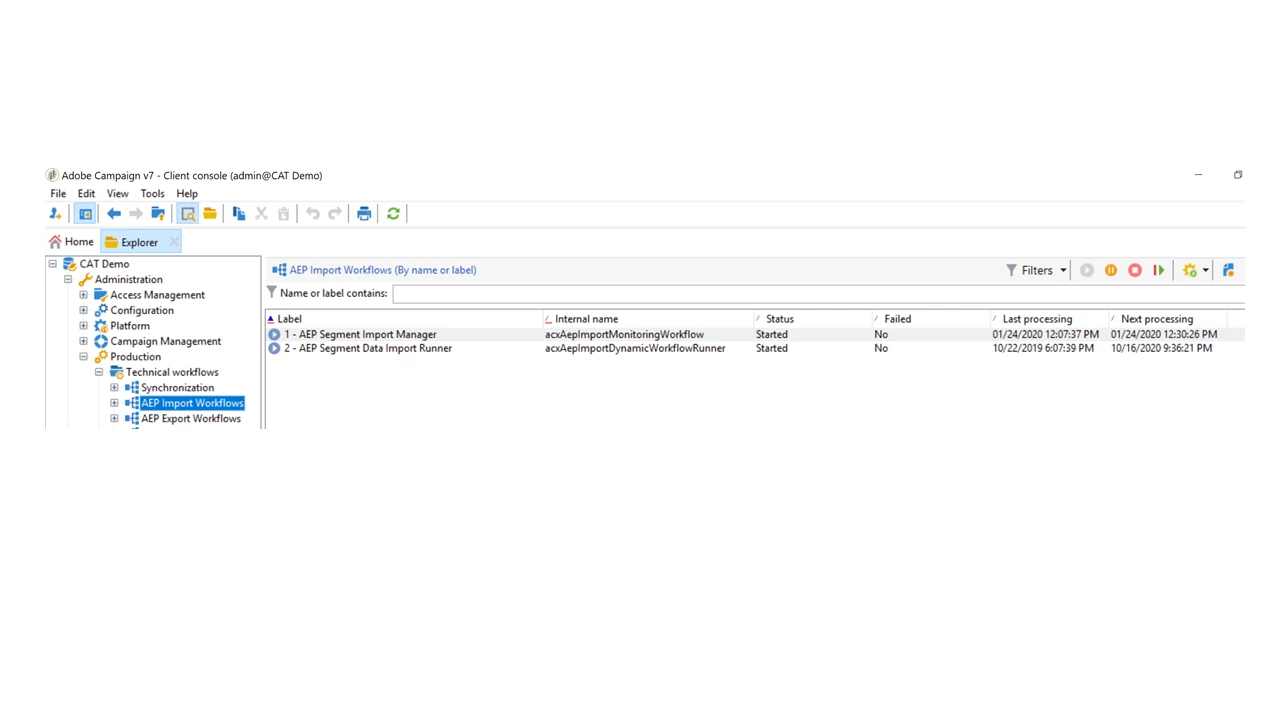Expand the Configuration node
Viewport: 1280px width, 720px height.
click(x=84, y=311)
